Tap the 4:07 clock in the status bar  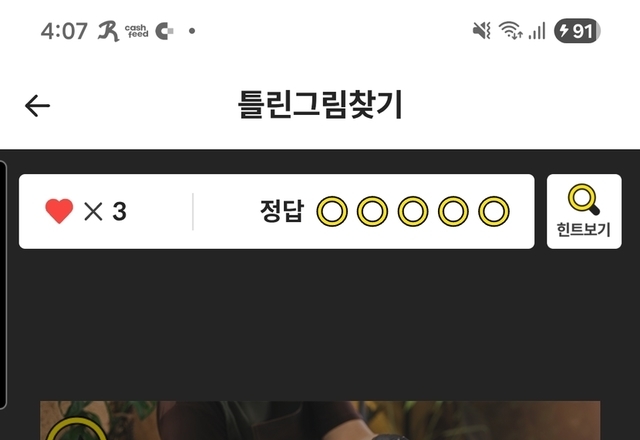coord(64,31)
